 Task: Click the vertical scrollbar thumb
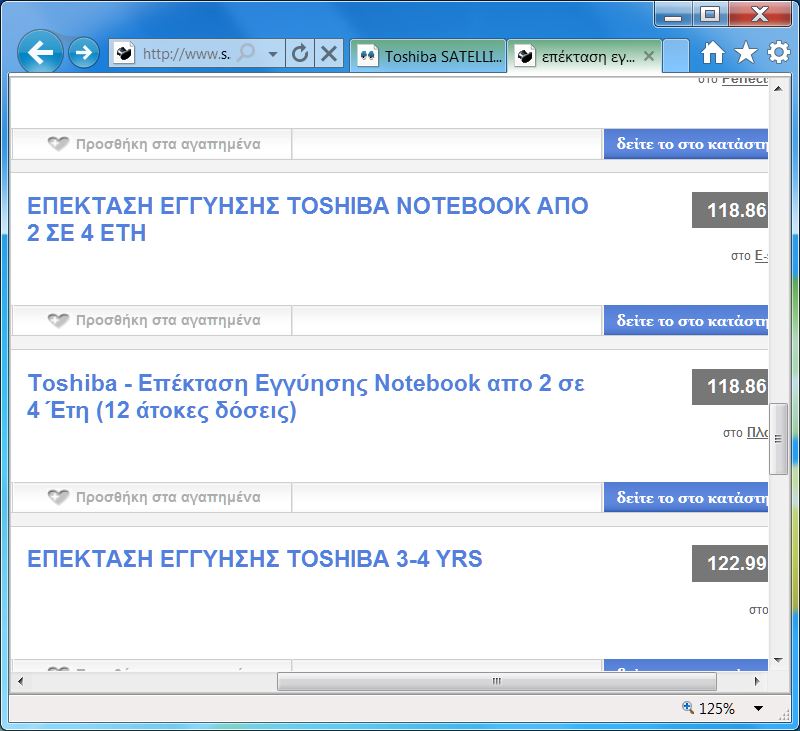point(778,439)
